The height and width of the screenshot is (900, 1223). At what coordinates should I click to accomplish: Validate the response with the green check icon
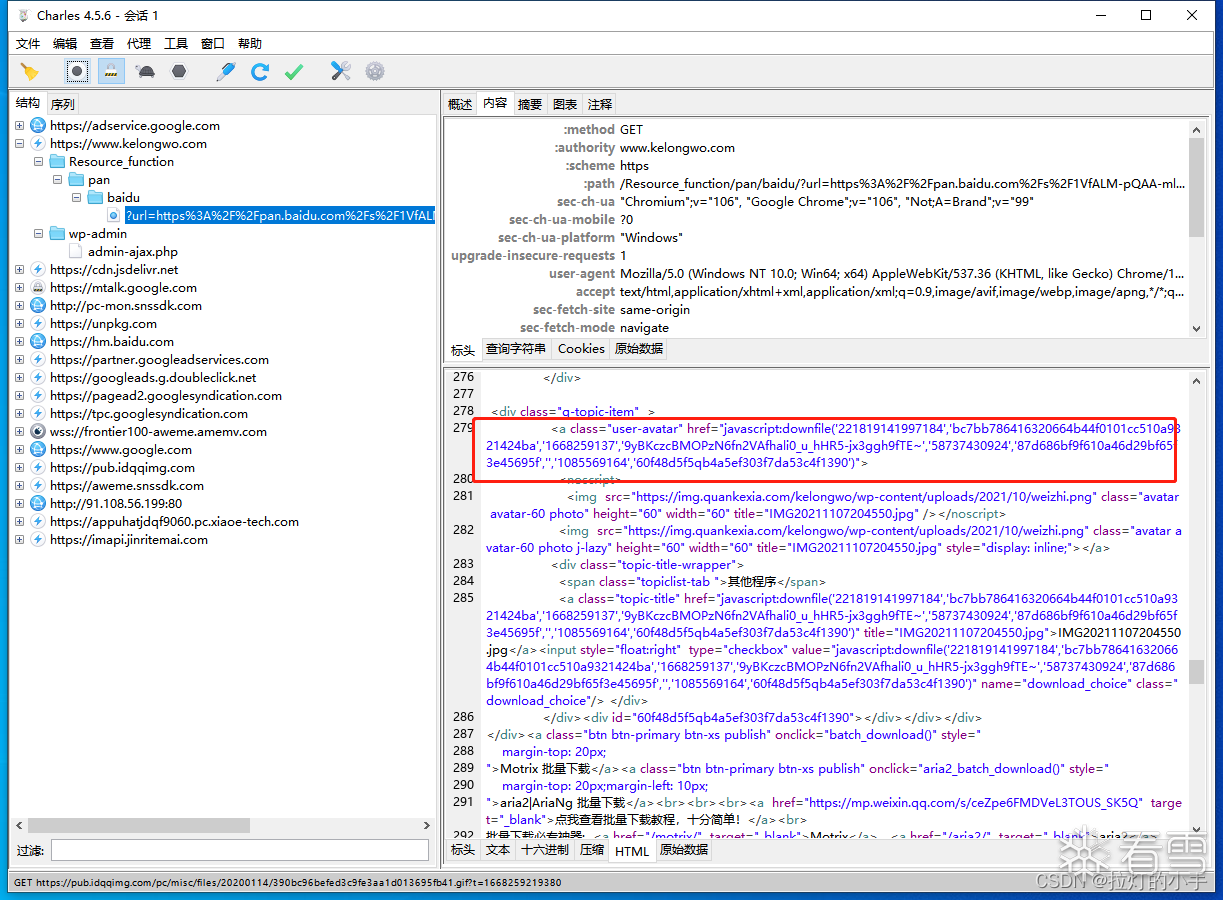click(x=294, y=71)
